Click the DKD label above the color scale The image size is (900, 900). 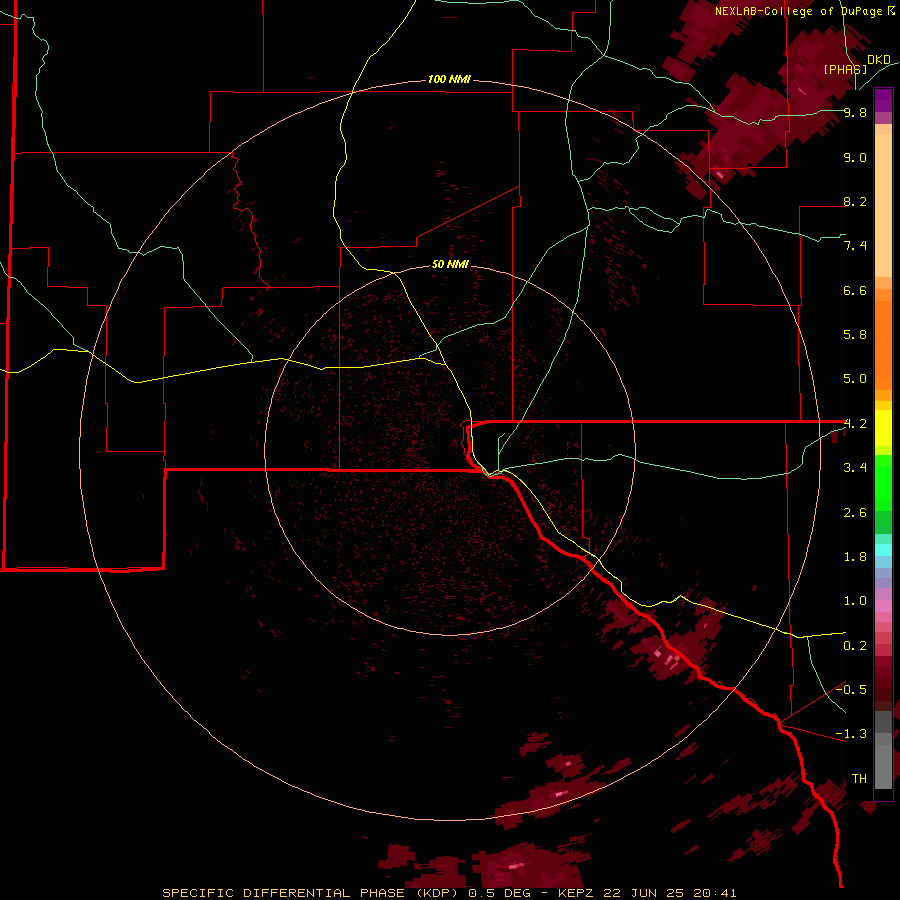coord(879,60)
